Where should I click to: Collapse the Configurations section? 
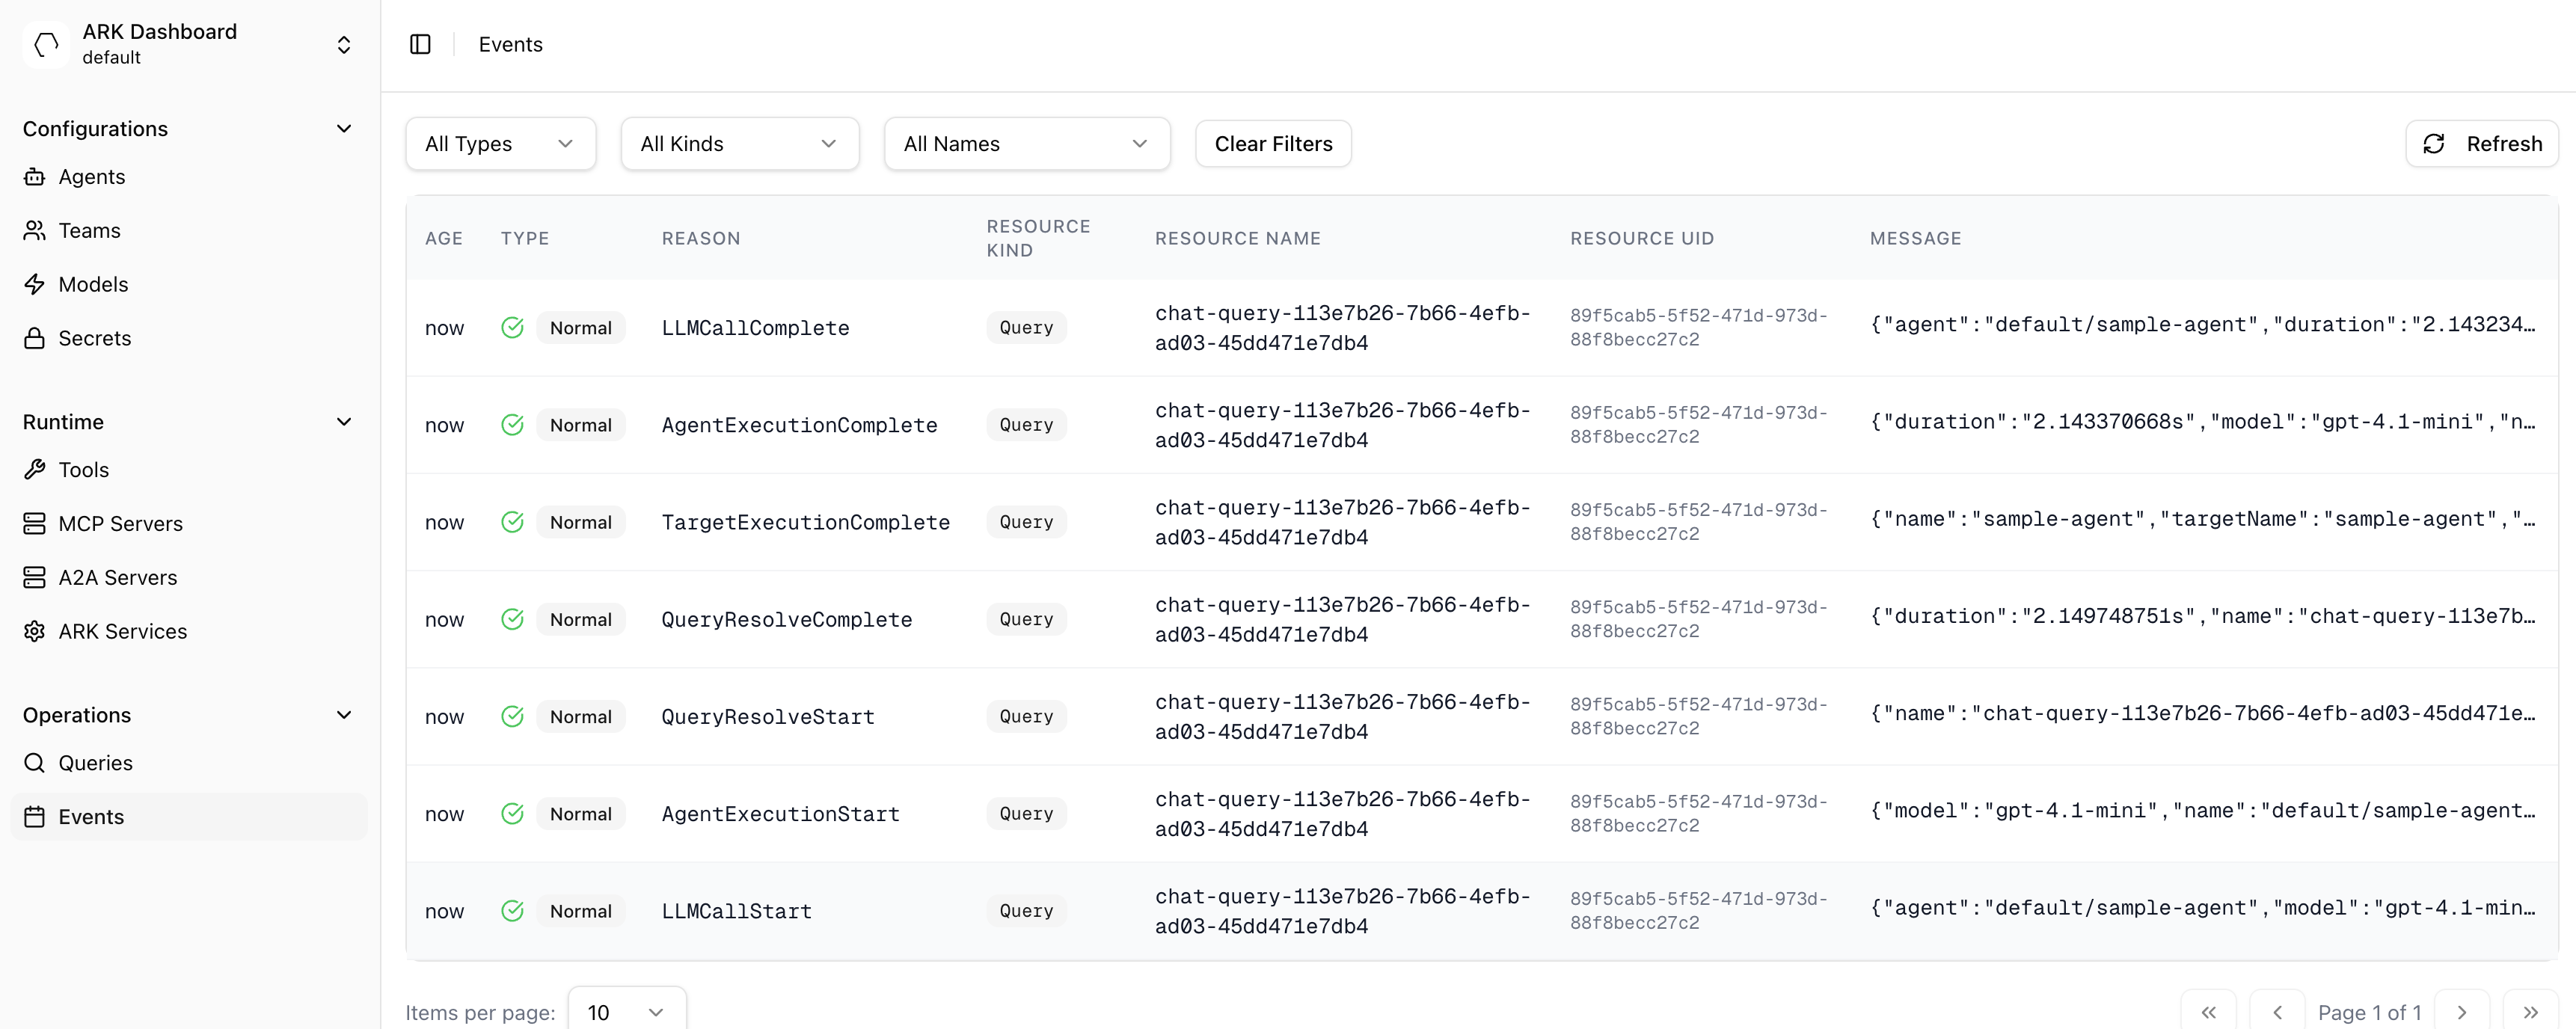(x=344, y=128)
